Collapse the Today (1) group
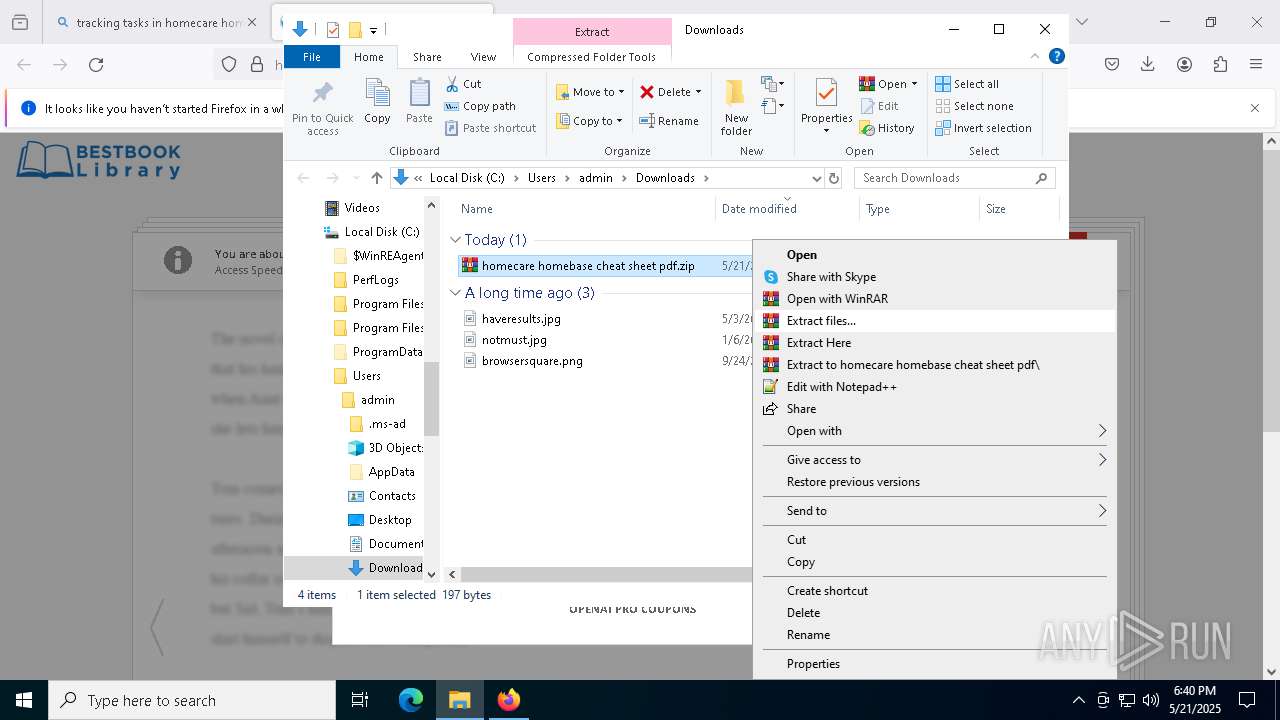Image resolution: width=1280 pixels, height=720 pixels. [455, 240]
